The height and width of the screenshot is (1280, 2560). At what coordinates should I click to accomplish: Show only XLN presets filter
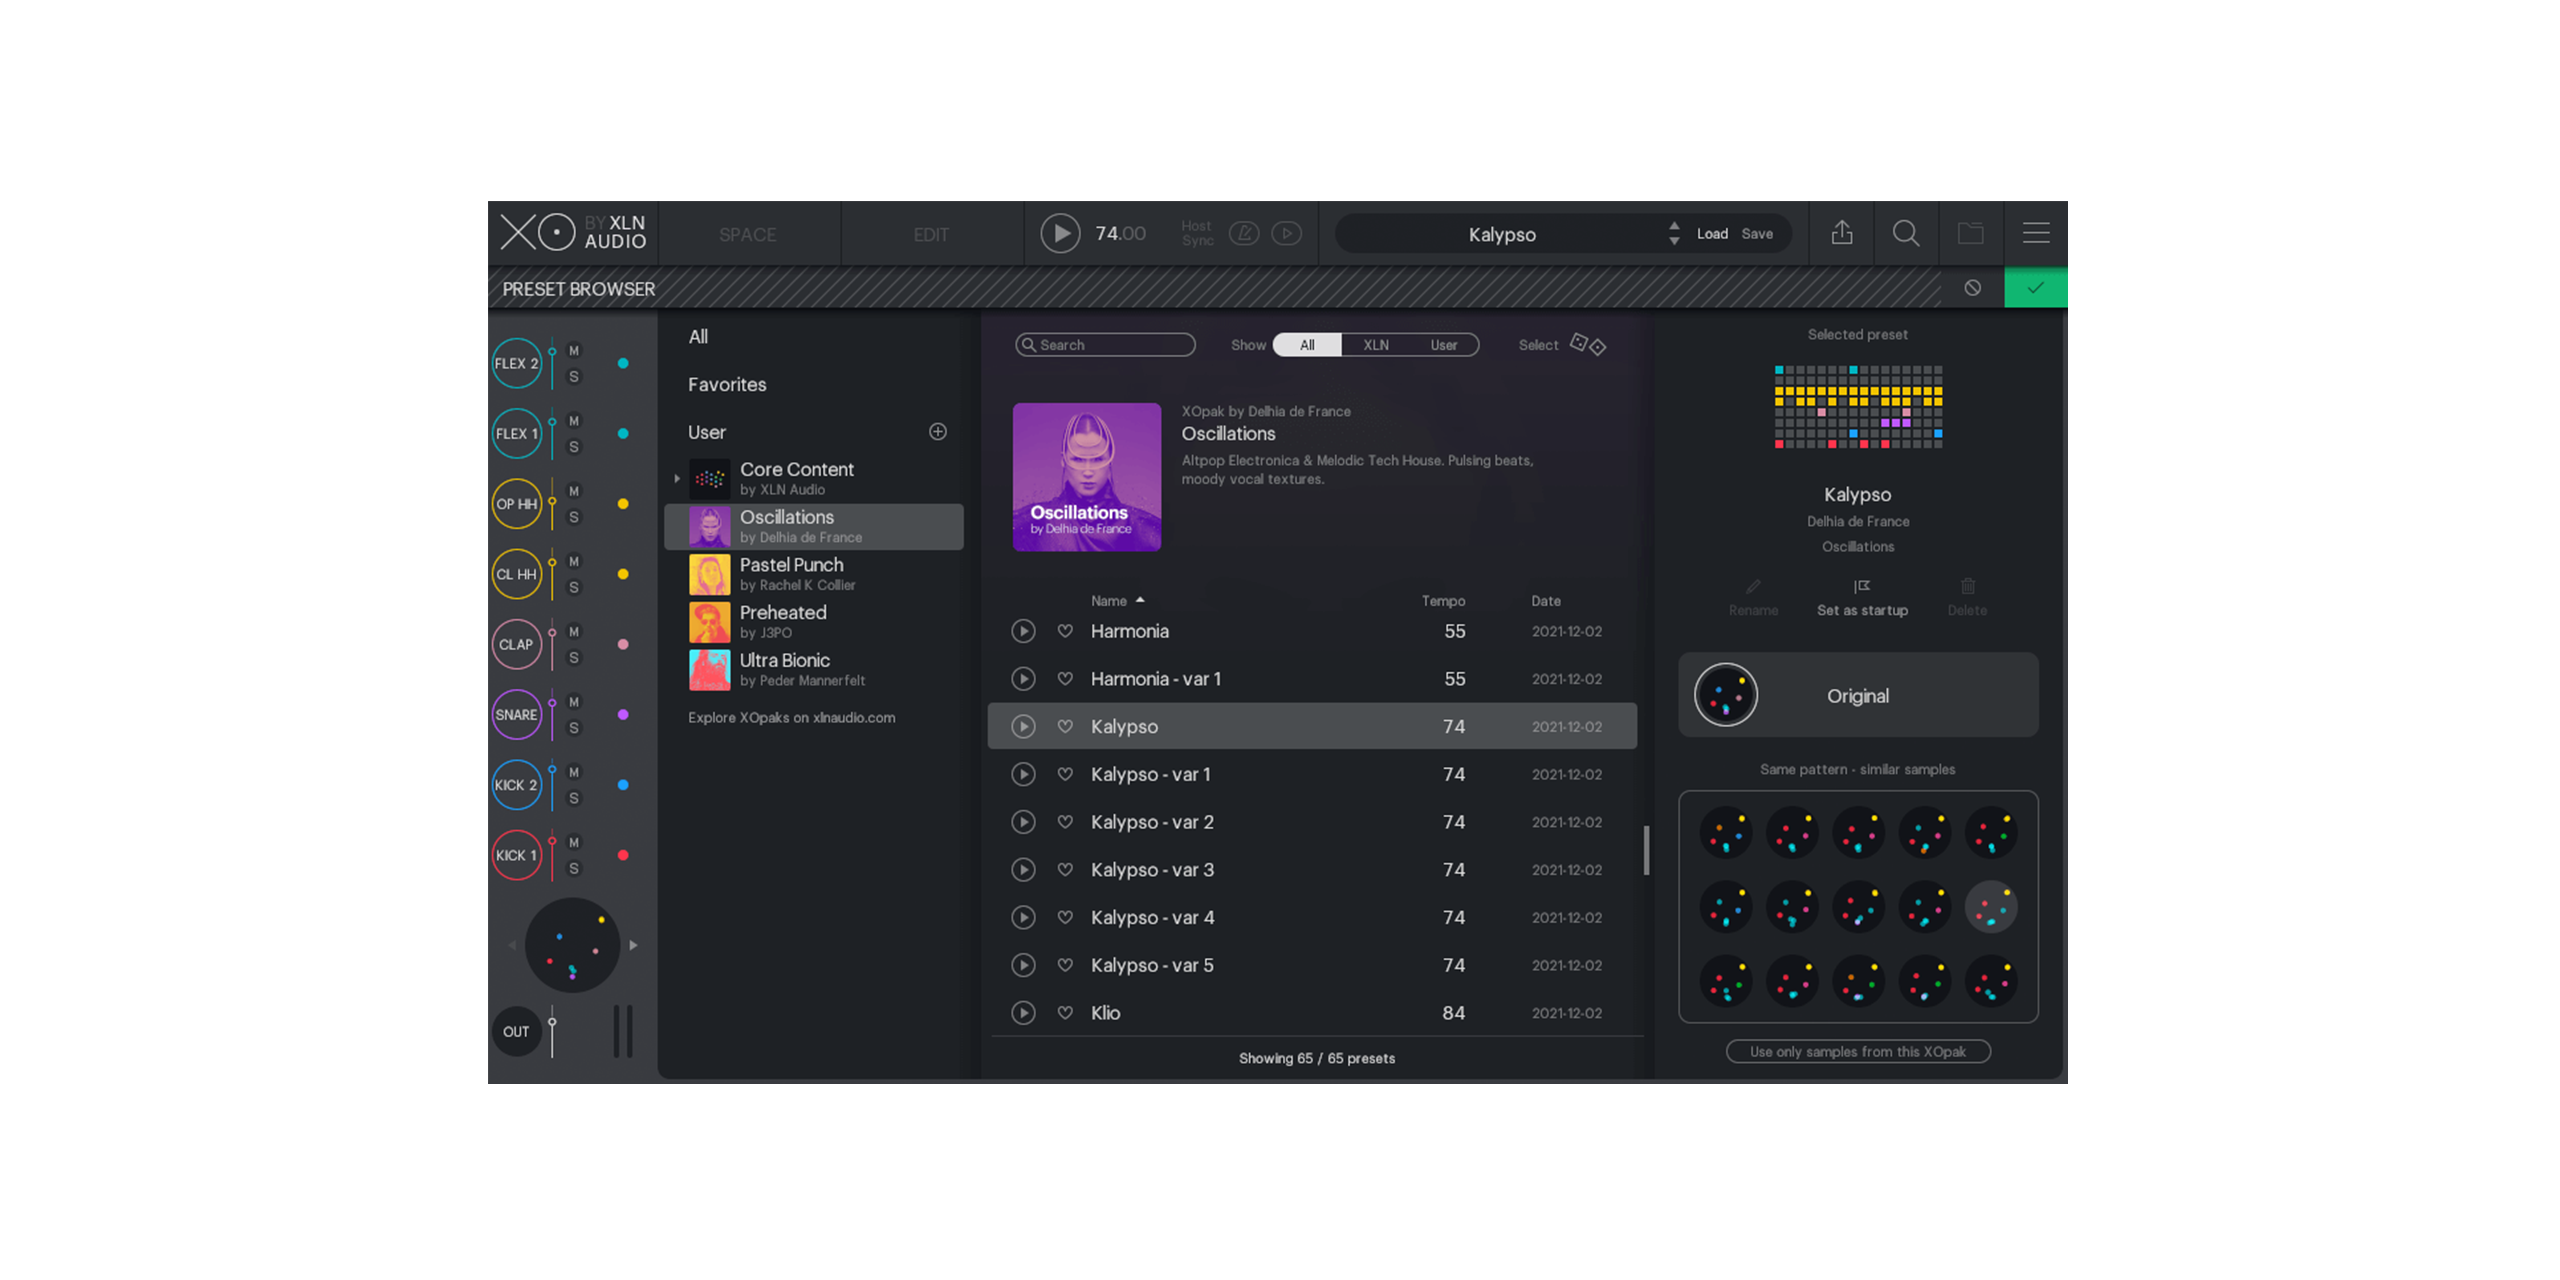click(1375, 344)
